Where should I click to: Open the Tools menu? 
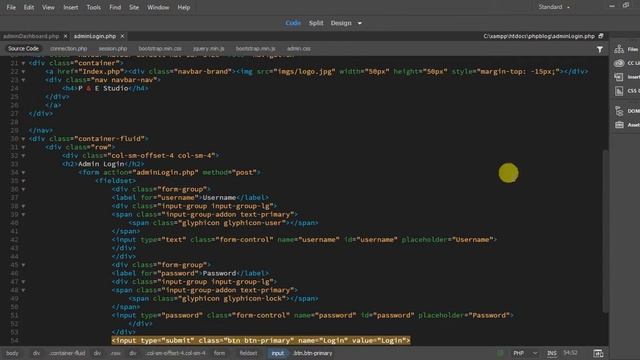93,7
